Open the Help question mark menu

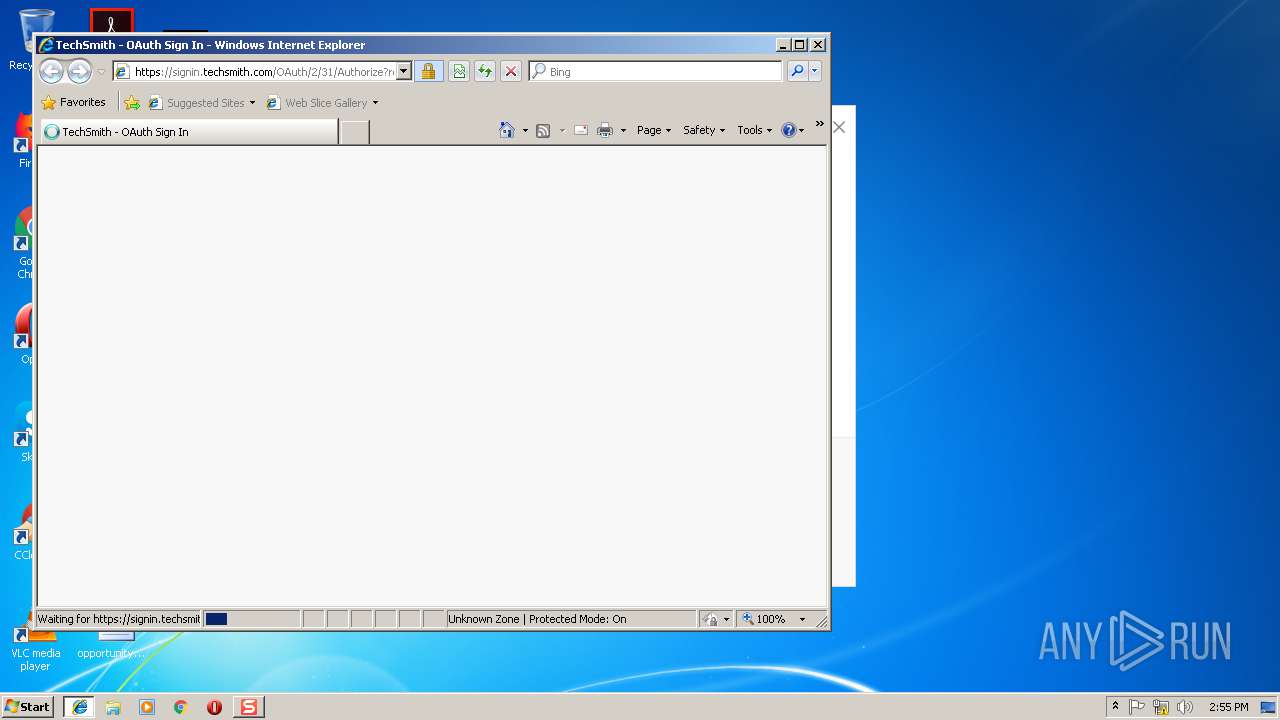click(793, 130)
